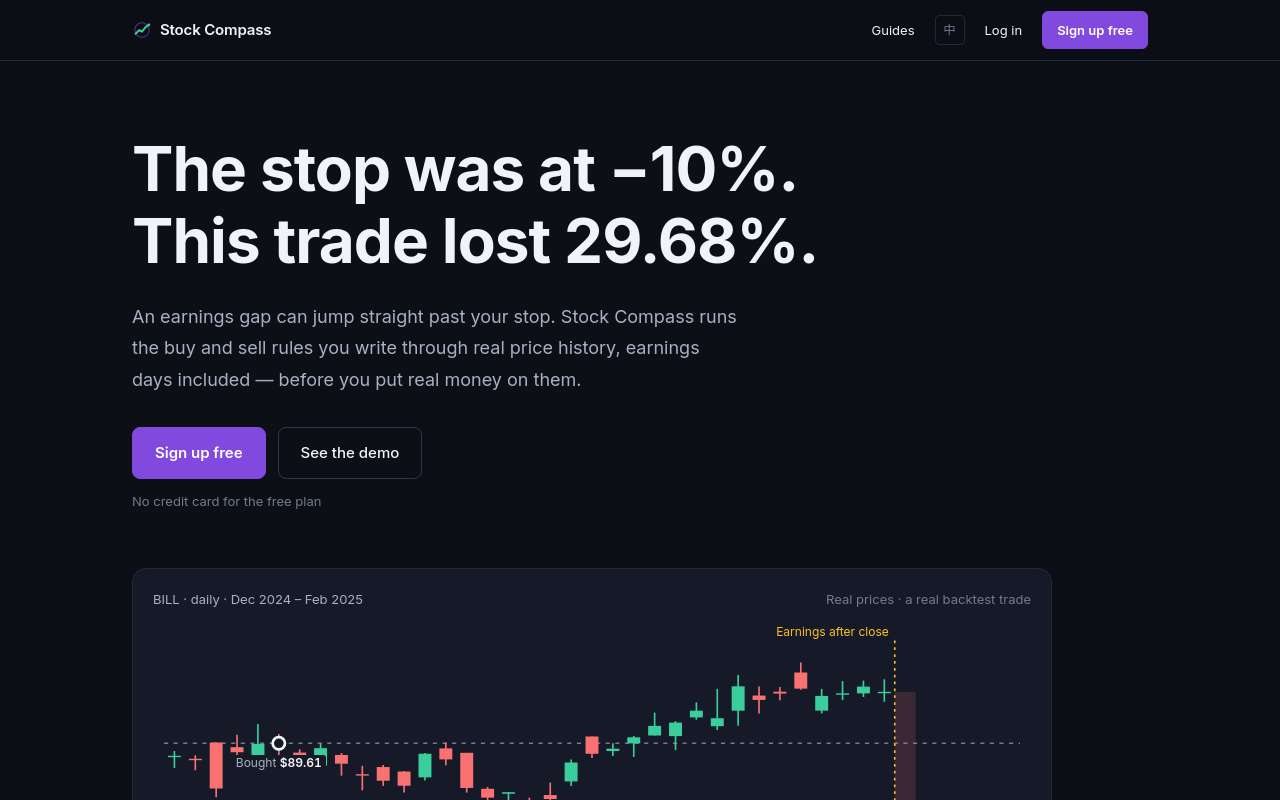
Task: Open the Guides page
Action: [x=893, y=30]
